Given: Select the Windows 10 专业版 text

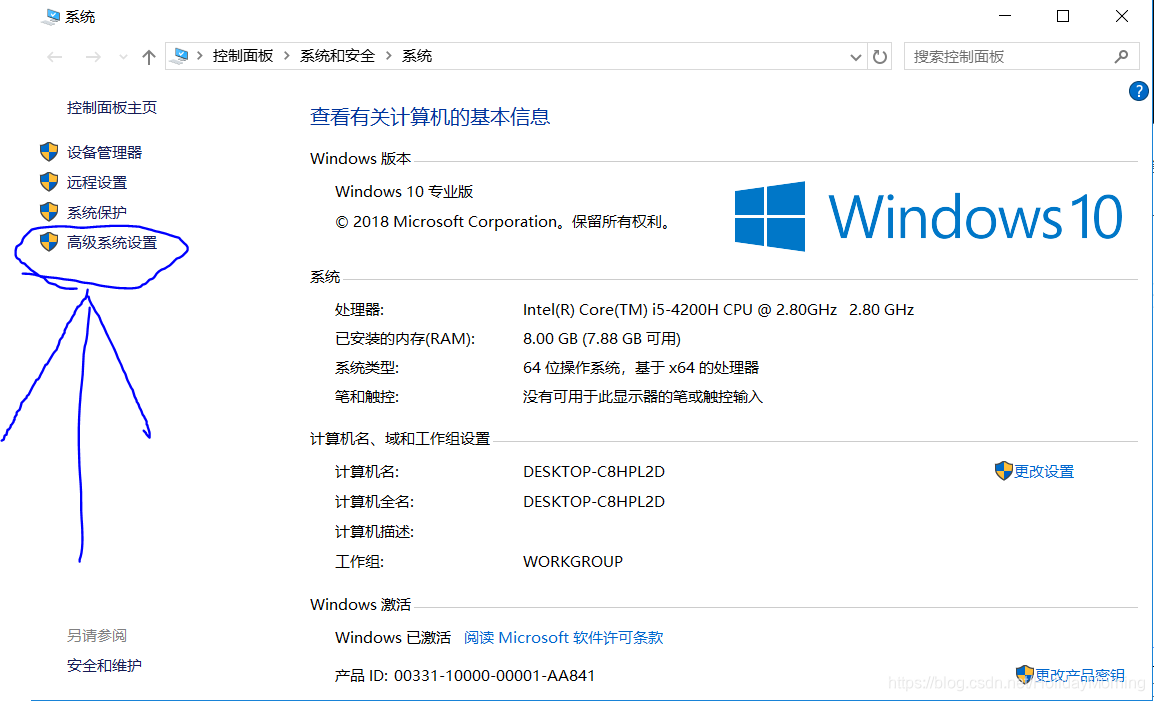Looking at the screenshot, I should click(x=404, y=192).
